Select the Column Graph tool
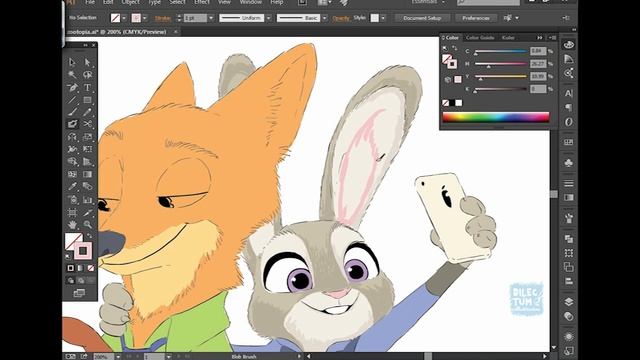This screenshot has height=360, width=640. tap(87, 200)
